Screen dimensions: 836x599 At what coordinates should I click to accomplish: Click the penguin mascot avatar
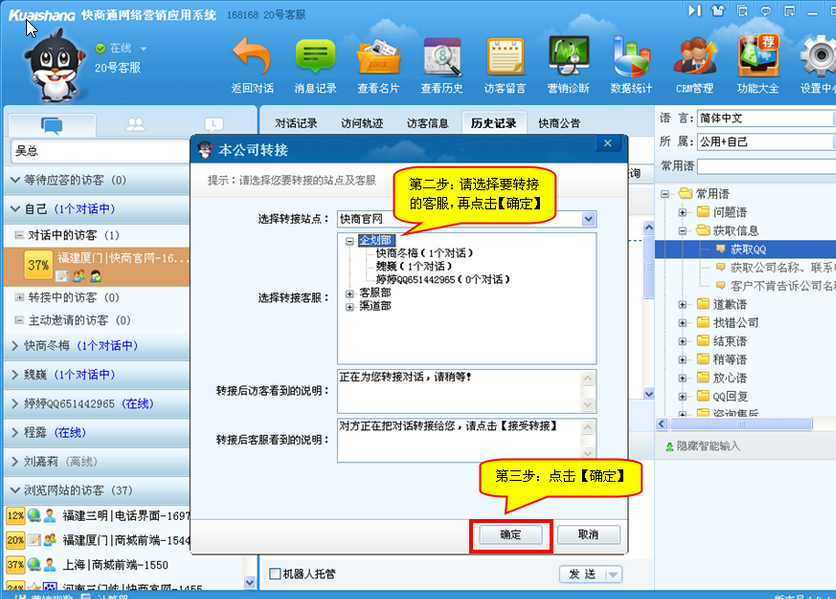[x=55, y=65]
